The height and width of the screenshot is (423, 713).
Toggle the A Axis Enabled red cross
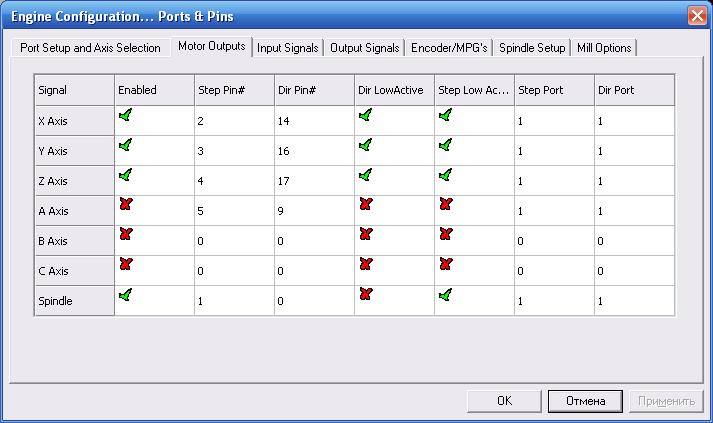coord(125,205)
